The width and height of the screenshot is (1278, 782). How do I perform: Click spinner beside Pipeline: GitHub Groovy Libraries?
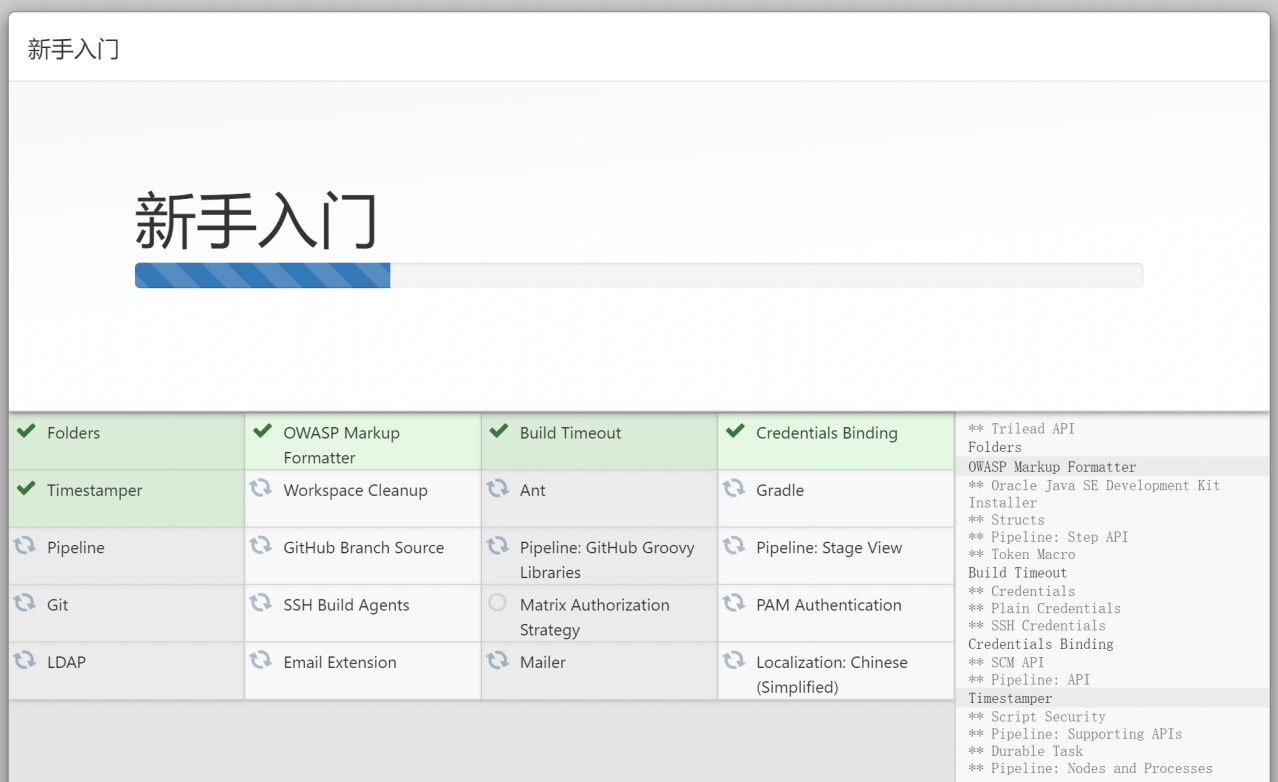coord(497,546)
